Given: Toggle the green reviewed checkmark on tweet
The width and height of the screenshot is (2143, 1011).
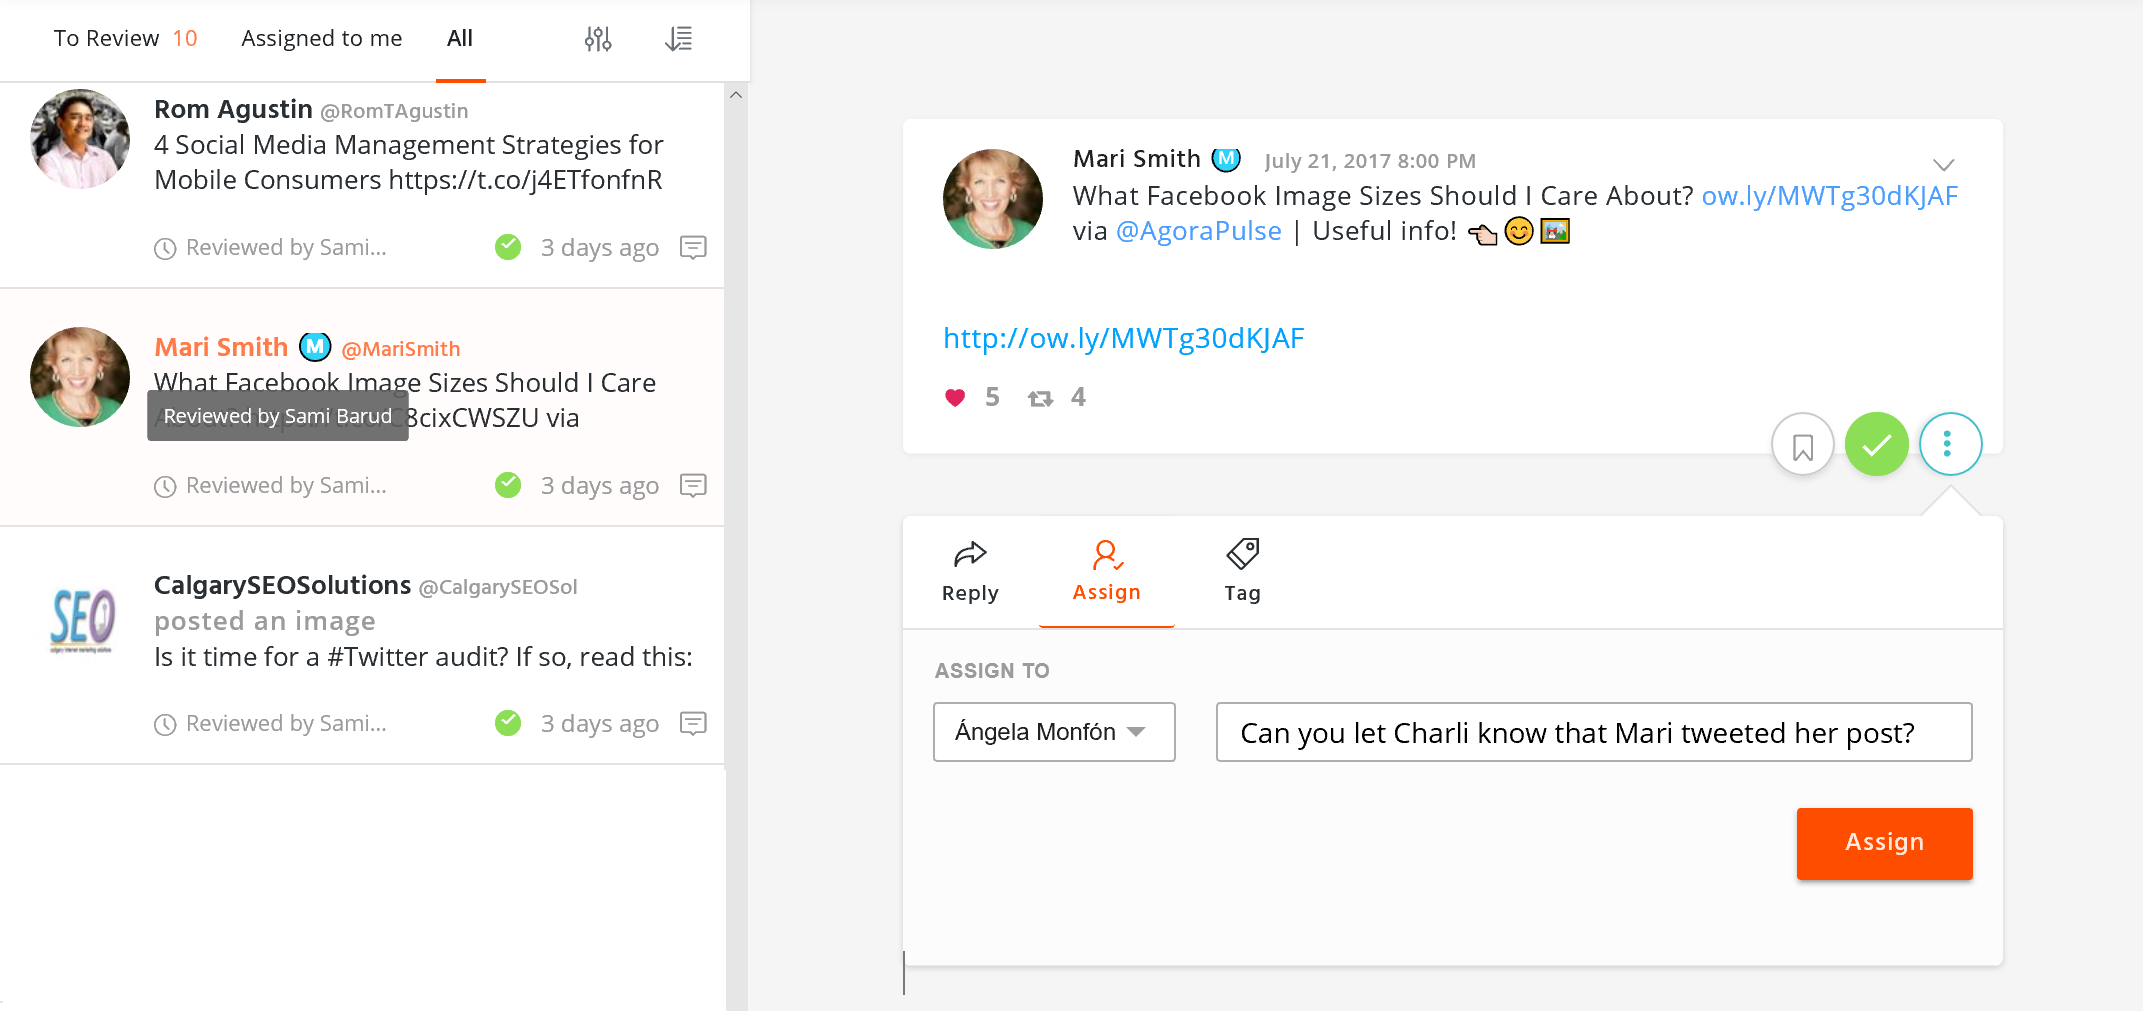Looking at the screenshot, I should pyautogui.click(x=1876, y=445).
